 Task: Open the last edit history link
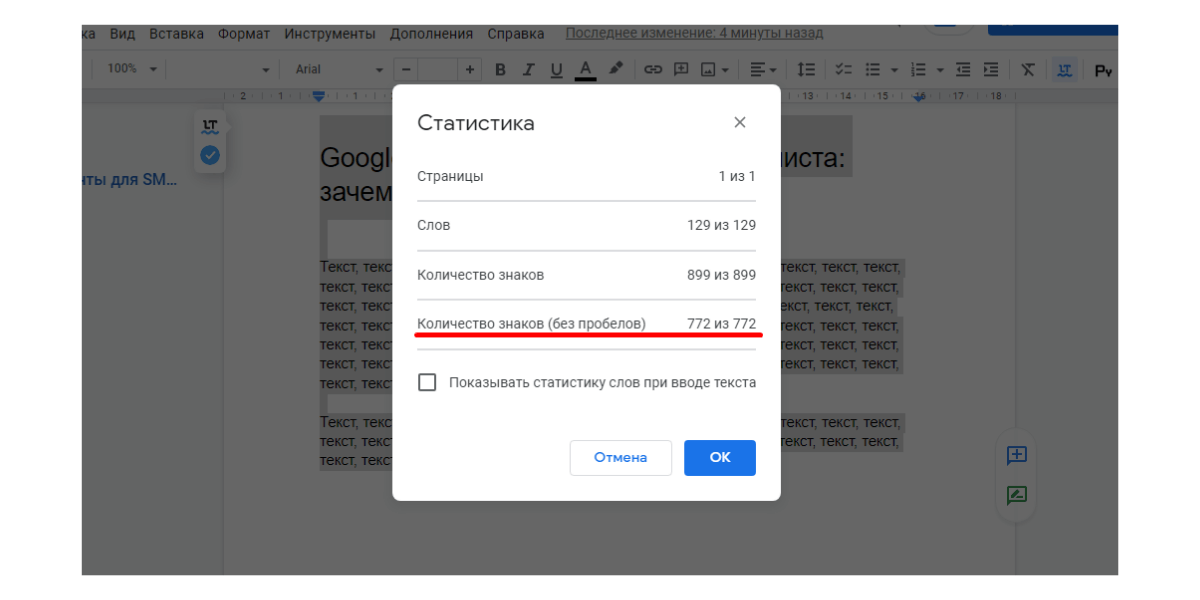pyautogui.click(x=694, y=33)
